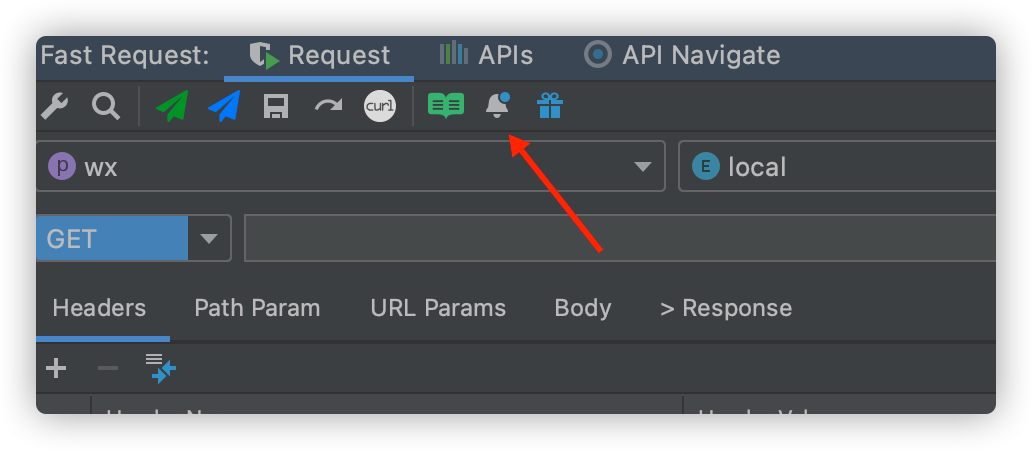Click the request URL input field

[620, 239]
